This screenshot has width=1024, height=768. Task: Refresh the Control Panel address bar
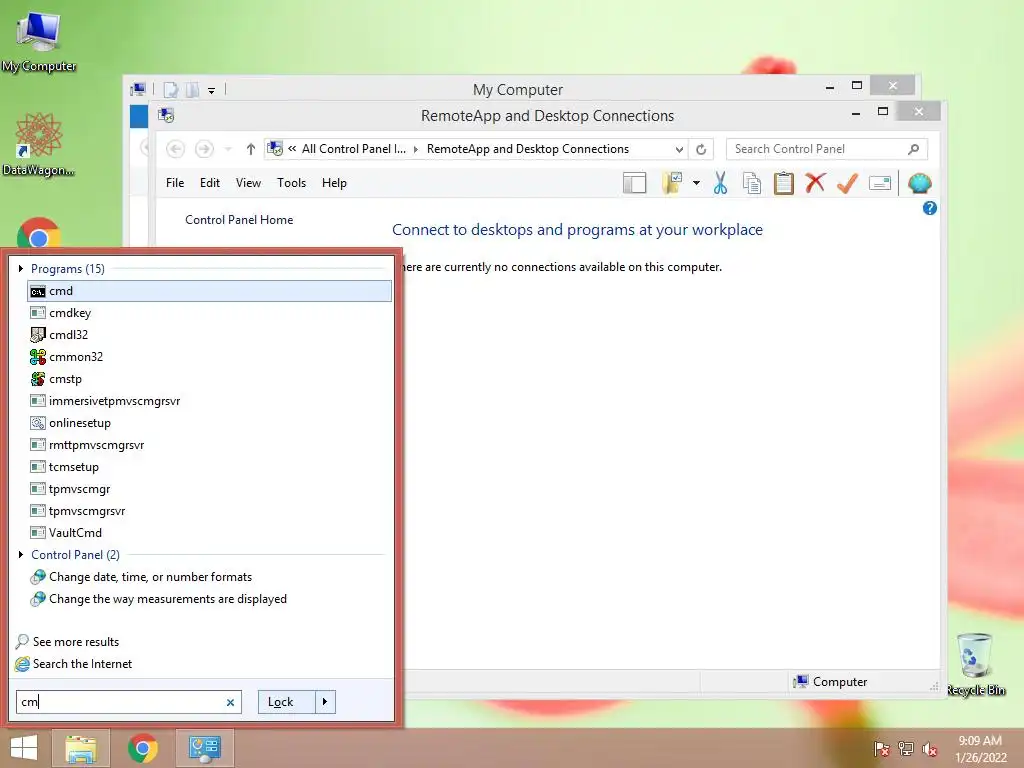coord(701,150)
